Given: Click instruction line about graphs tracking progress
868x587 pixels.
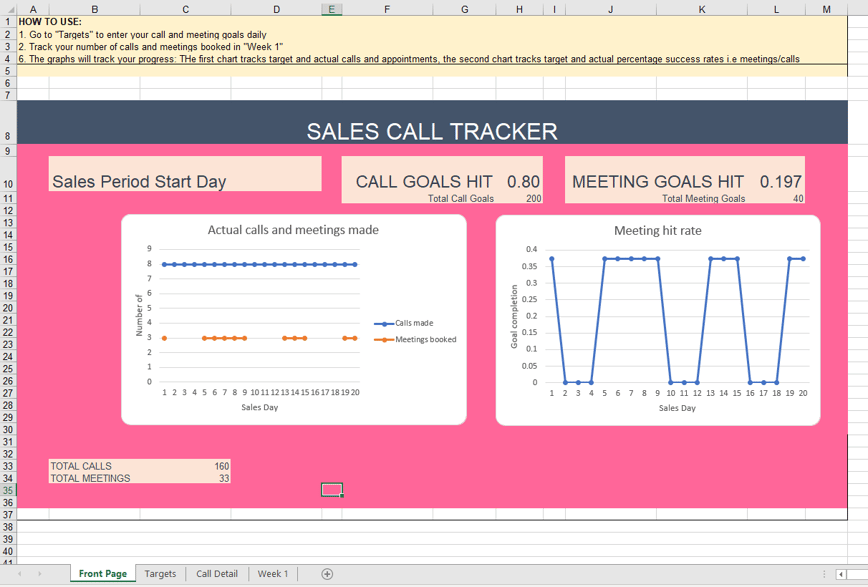Looking at the screenshot, I should [x=409, y=59].
